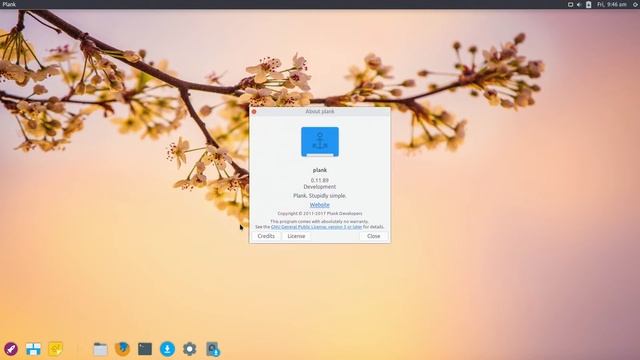Click the Close button in About plank
640x360 pixels.
[x=373, y=236]
